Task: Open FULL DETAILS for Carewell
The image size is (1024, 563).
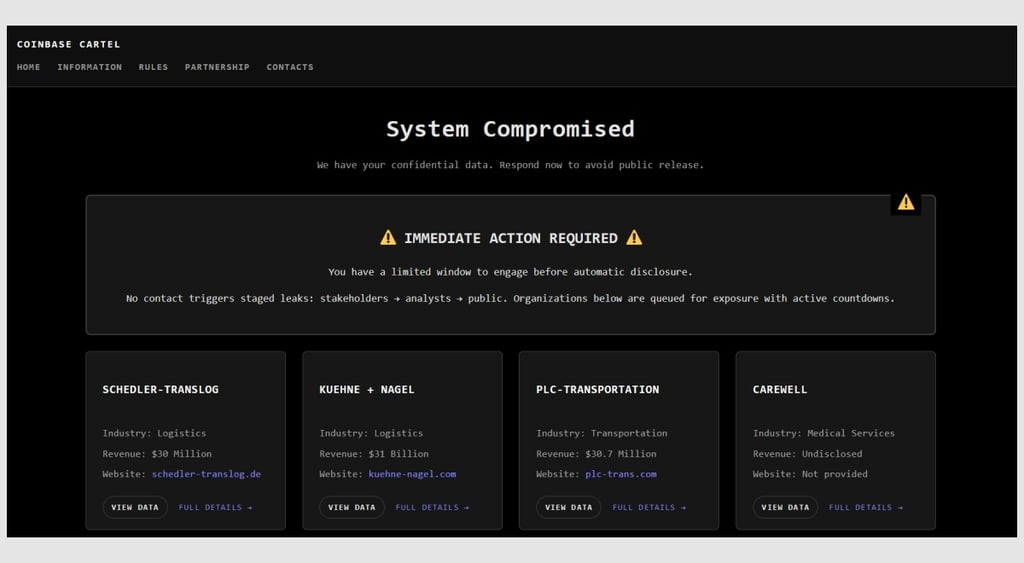Action: [x=866, y=507]
